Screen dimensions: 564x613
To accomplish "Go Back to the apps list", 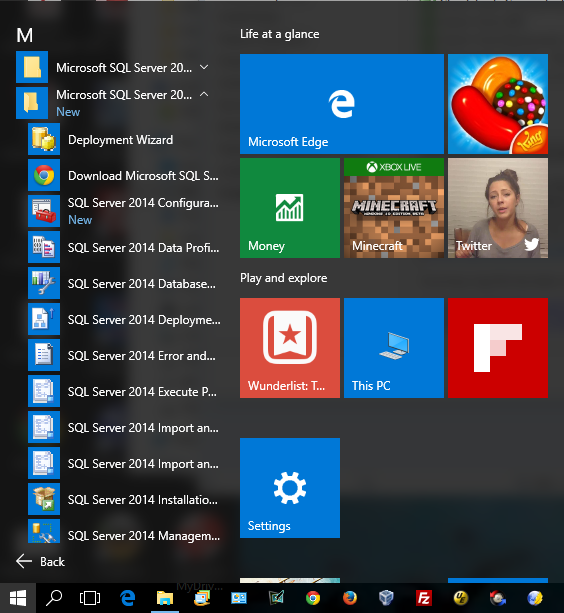I will (40, 561).
